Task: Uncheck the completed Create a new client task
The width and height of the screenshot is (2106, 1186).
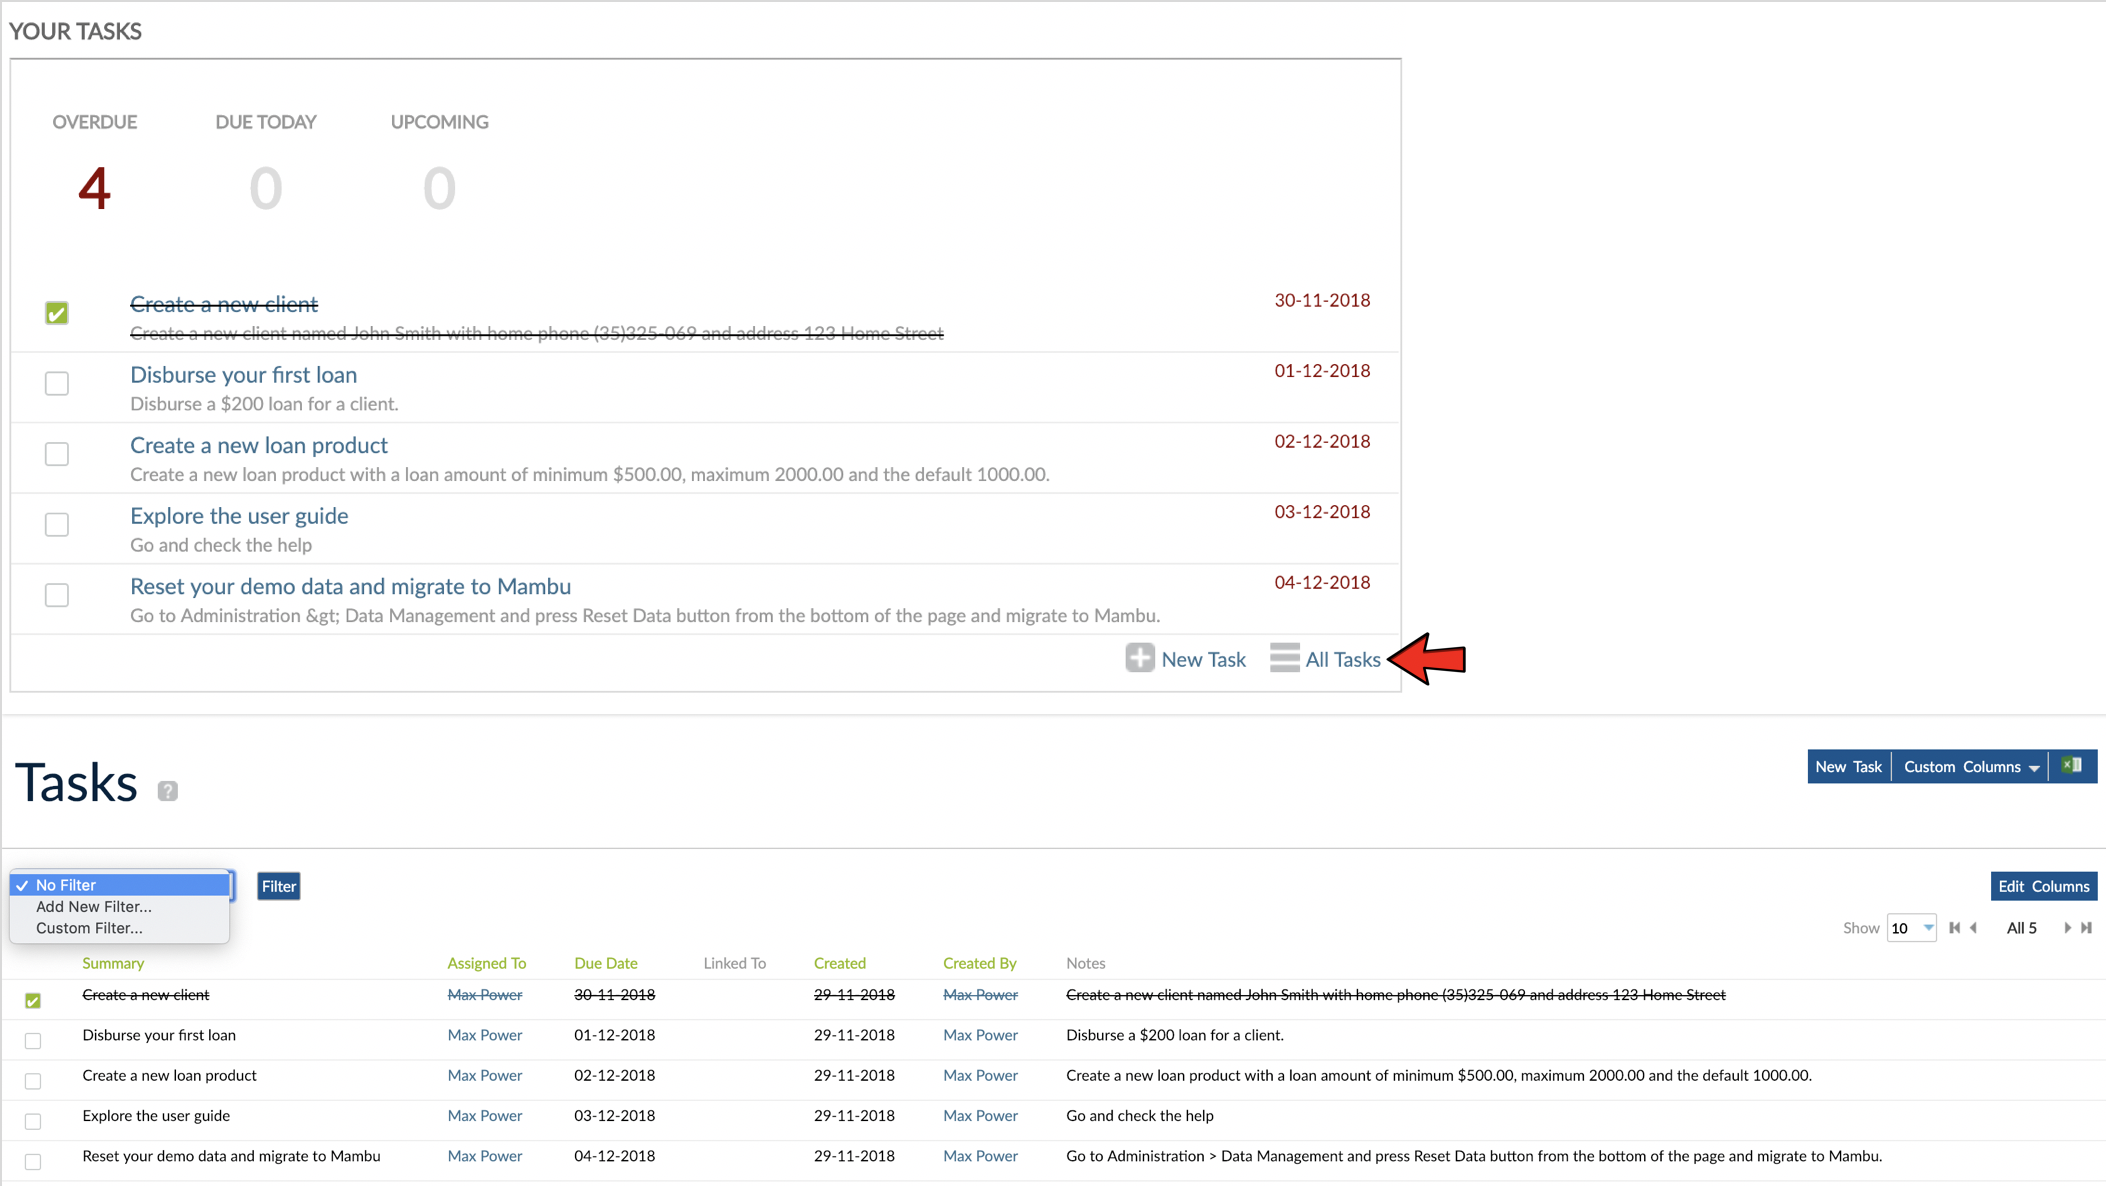Action: point(57,313)
